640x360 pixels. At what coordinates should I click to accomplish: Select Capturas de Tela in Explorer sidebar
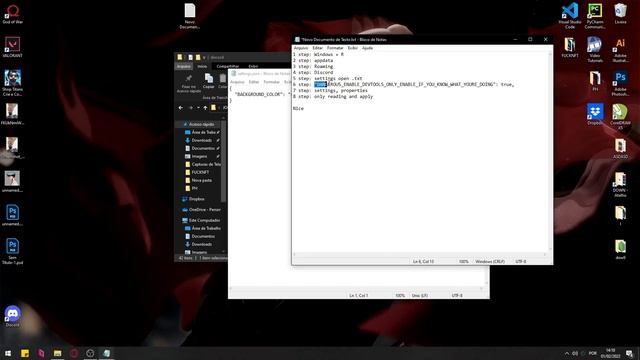206,164
